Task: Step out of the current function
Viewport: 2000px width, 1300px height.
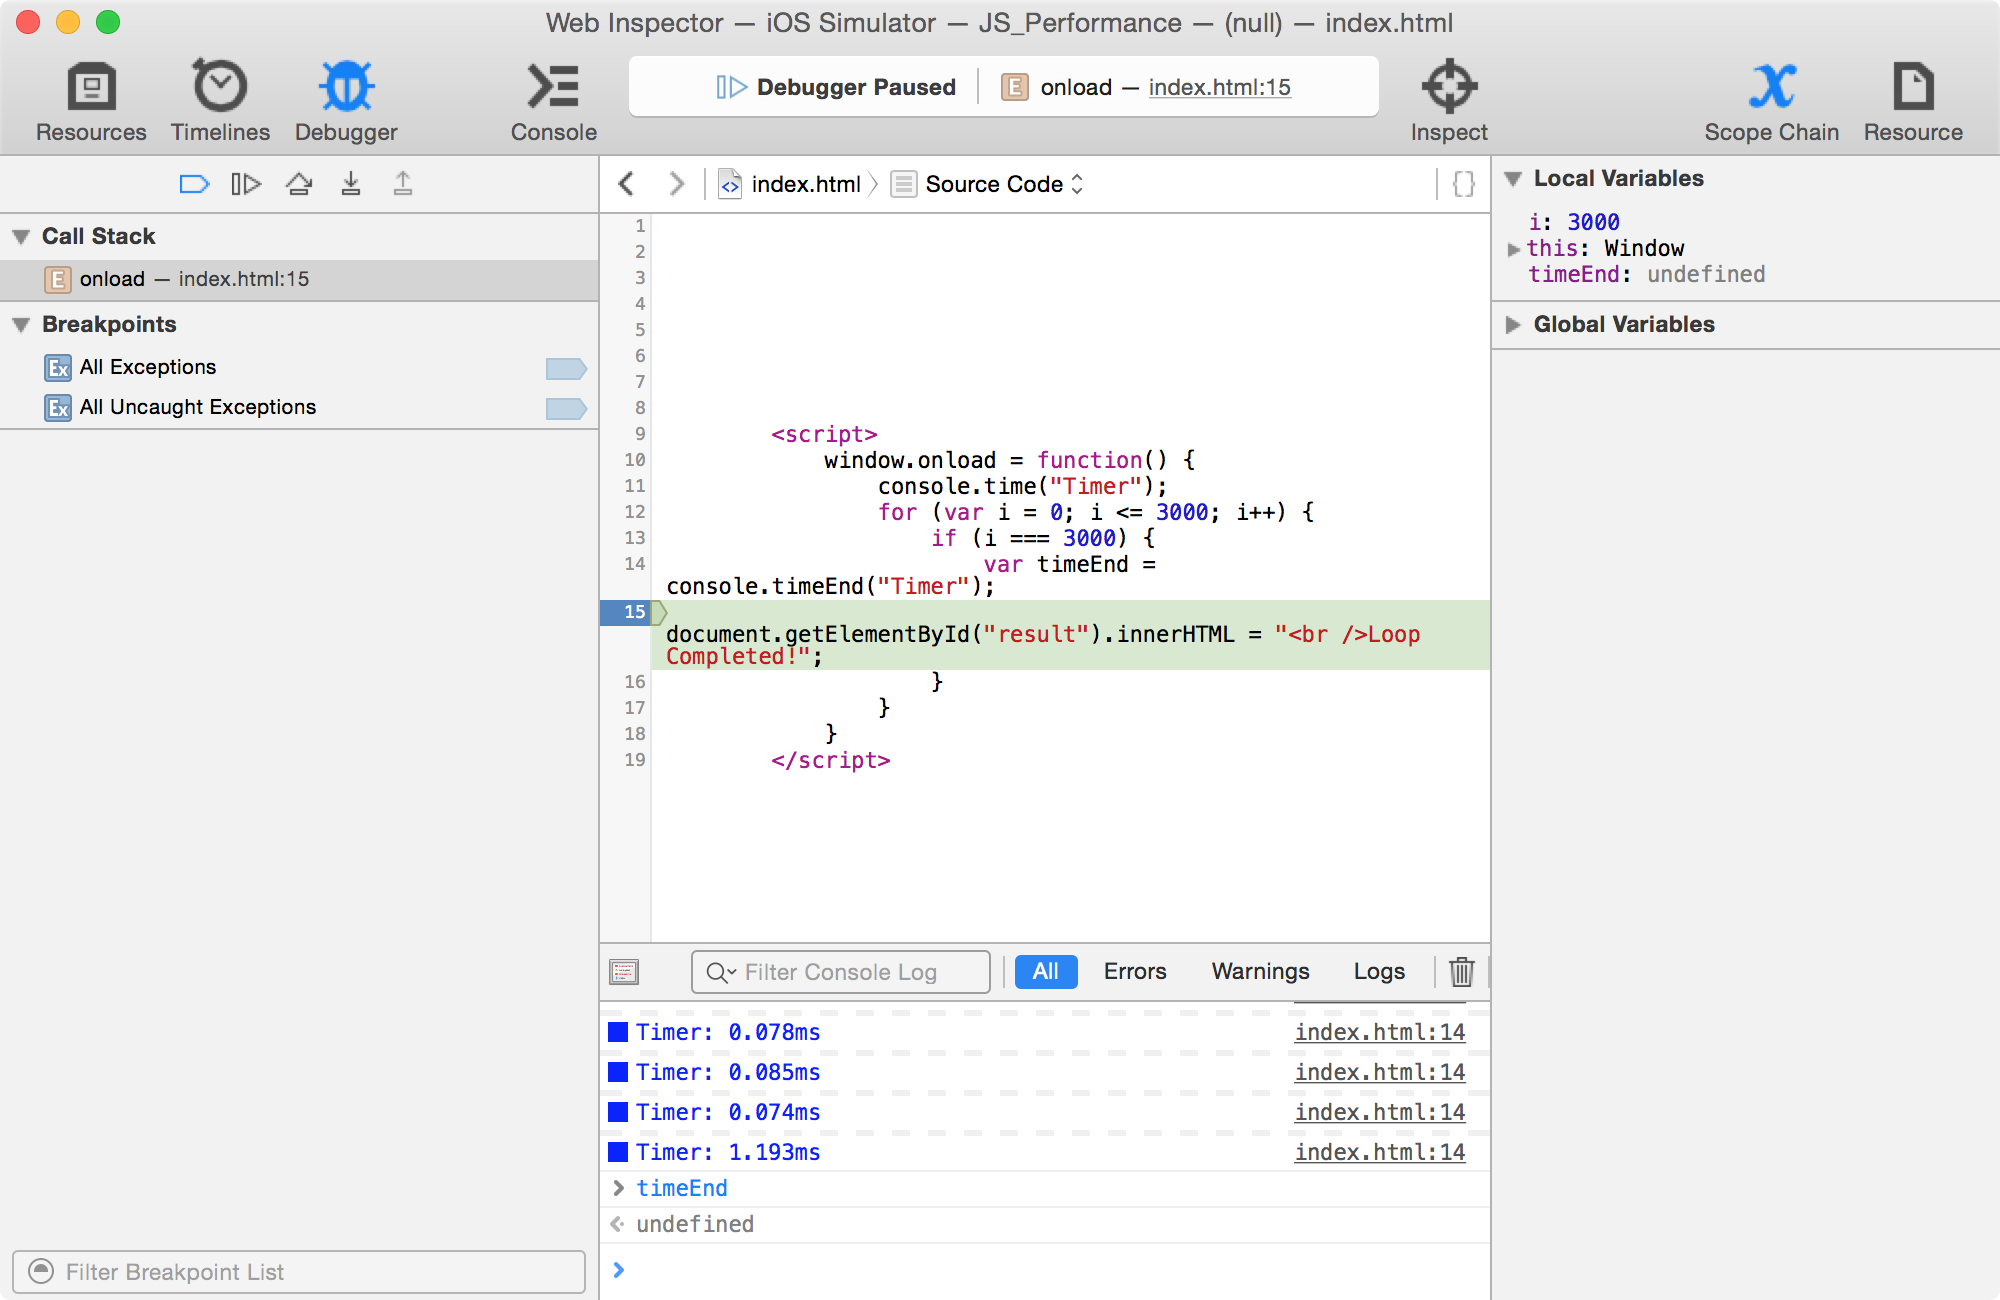Action: coord(403,184)
